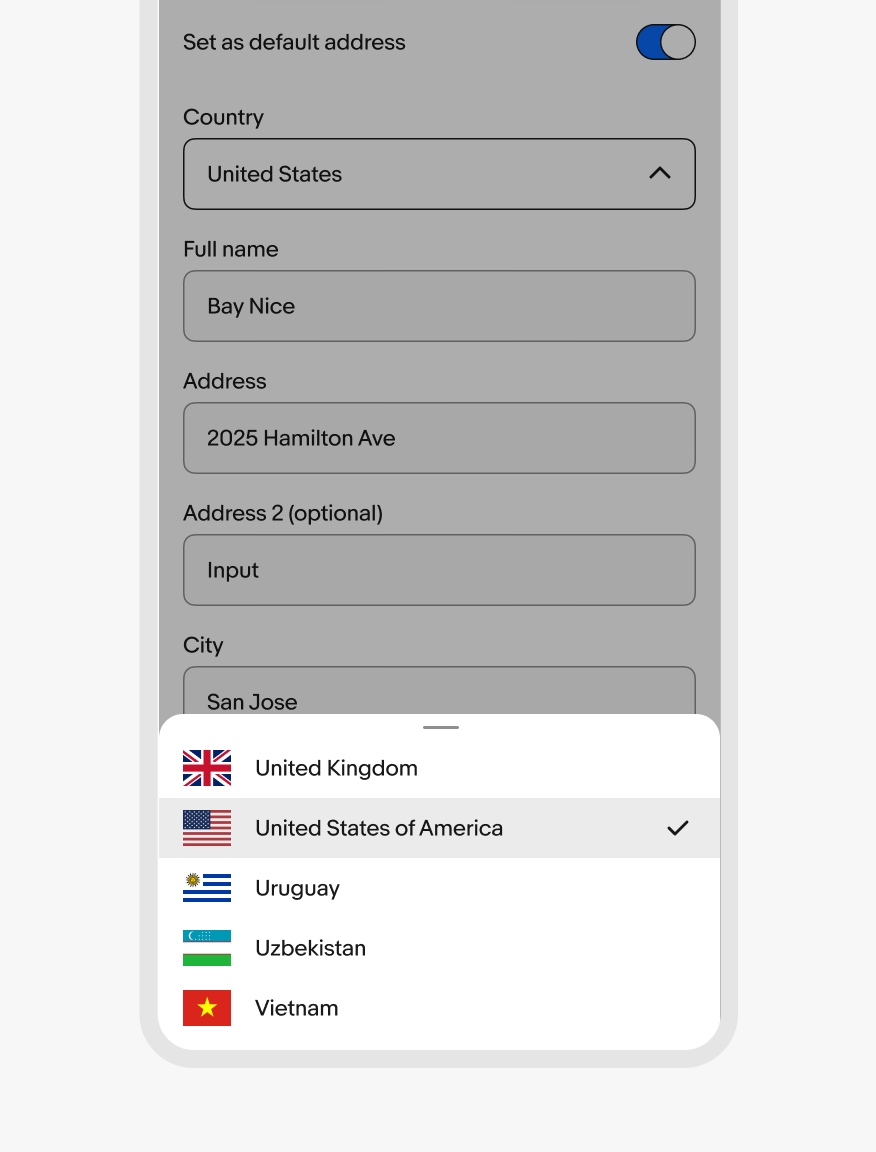
Task: Click the United States flag icon
Action: coord(207,828)
